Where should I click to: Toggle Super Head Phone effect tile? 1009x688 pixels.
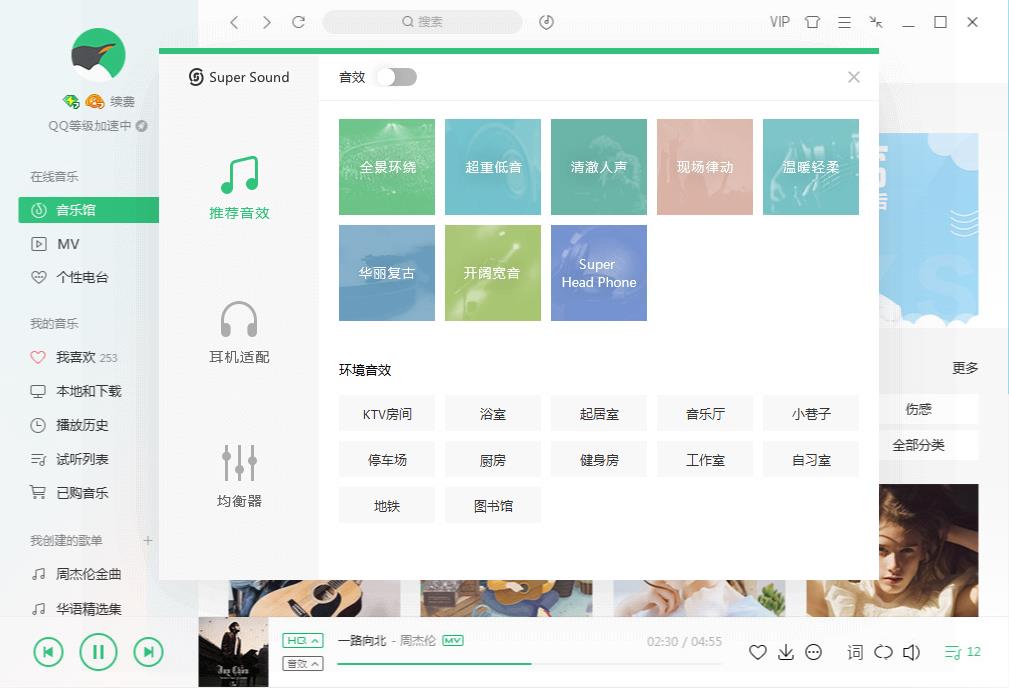(x=598, y=272)
